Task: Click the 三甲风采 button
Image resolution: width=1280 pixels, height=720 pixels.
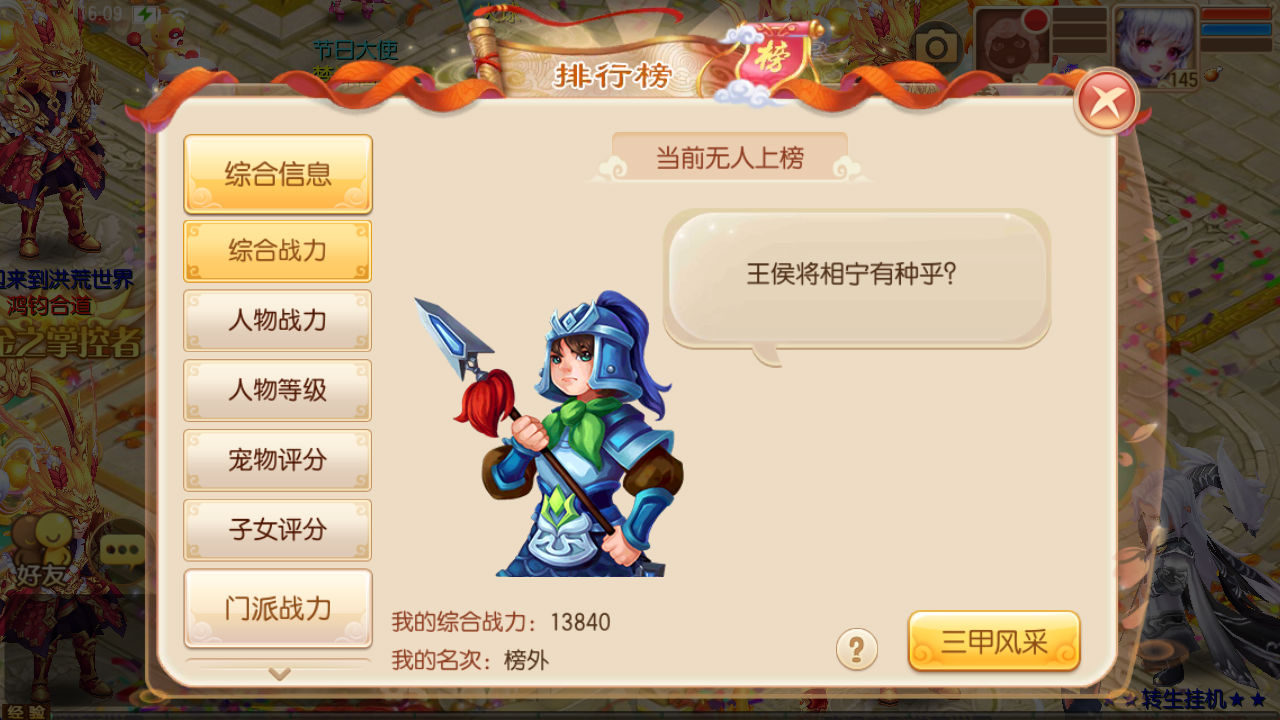Action: click(994, 641)
